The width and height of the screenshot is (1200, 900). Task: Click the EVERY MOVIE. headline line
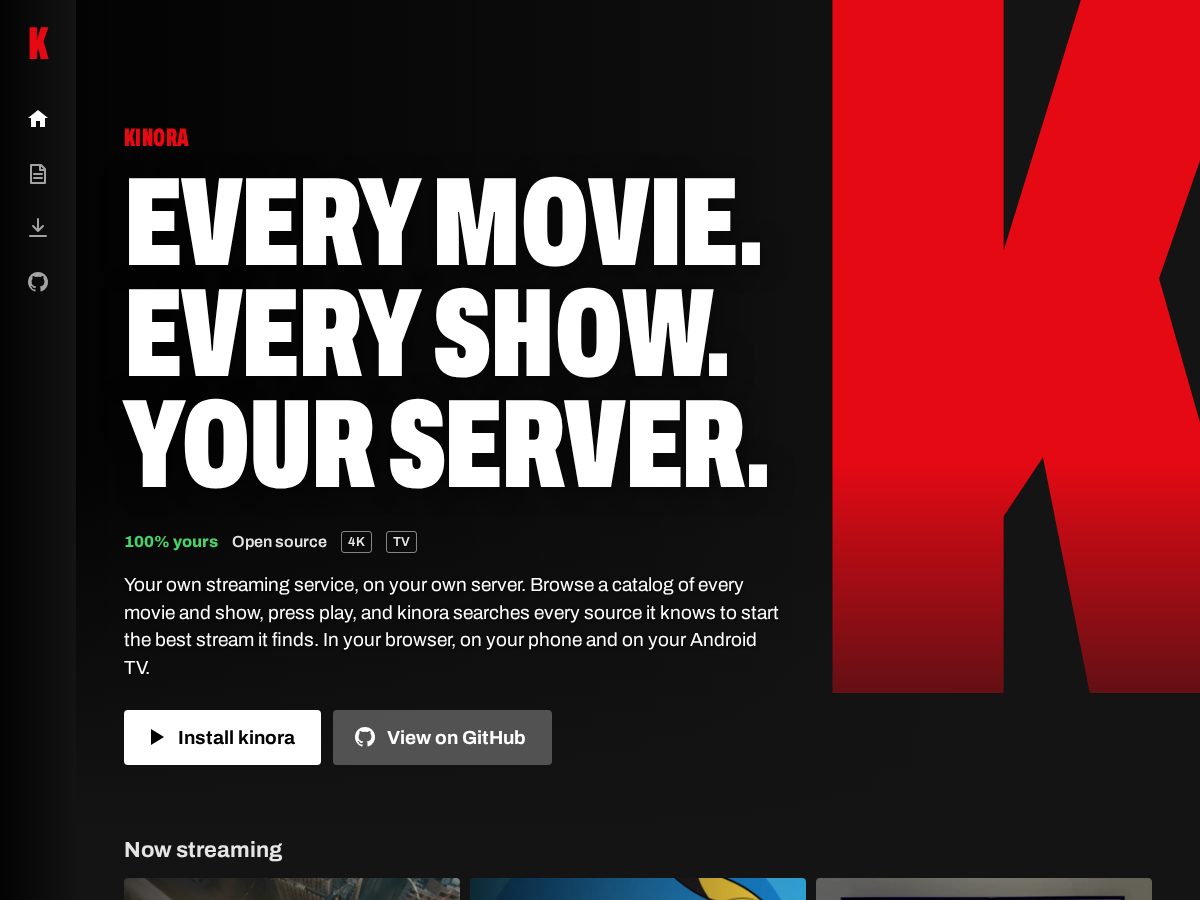point(443,223)
